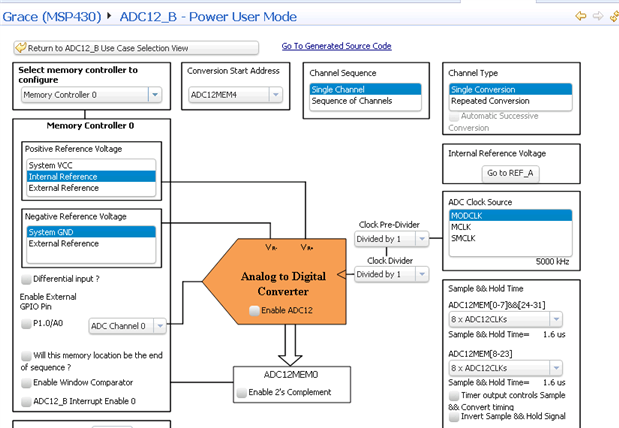Enable the Window Comparator checkbox
The width and height of the screenshot is (619, 428).
coord(26,383)
